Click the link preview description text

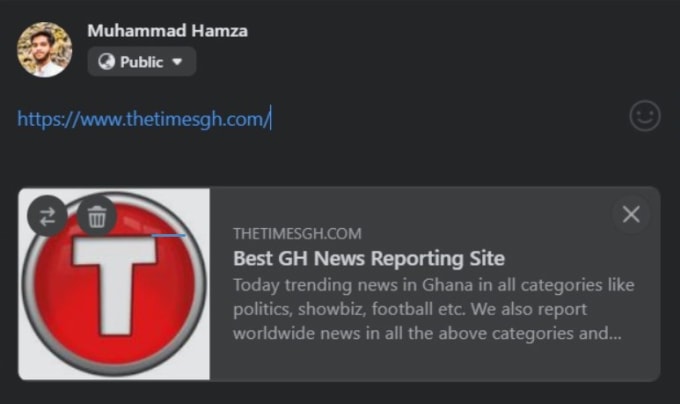(434, 309)
